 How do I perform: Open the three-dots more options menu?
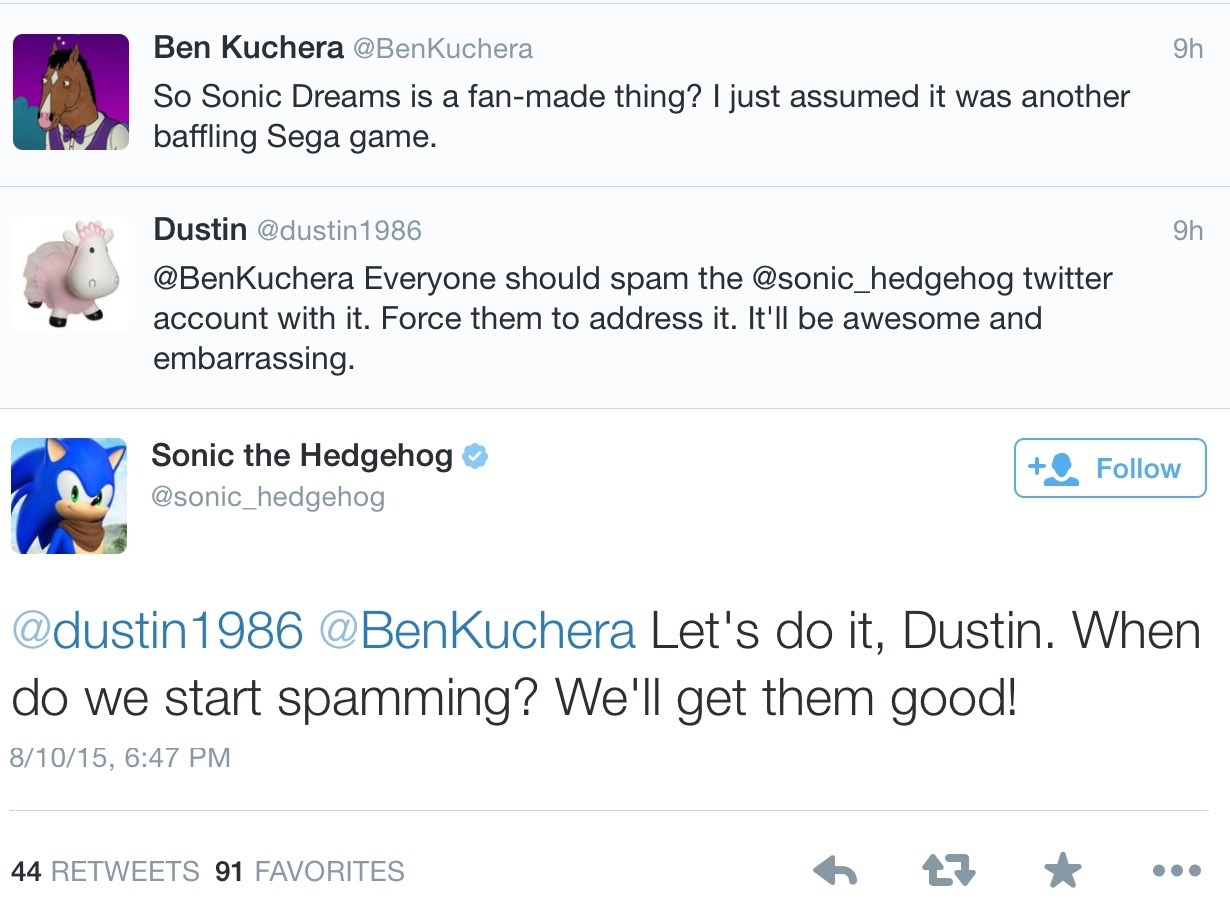(x=1176, y=871)
